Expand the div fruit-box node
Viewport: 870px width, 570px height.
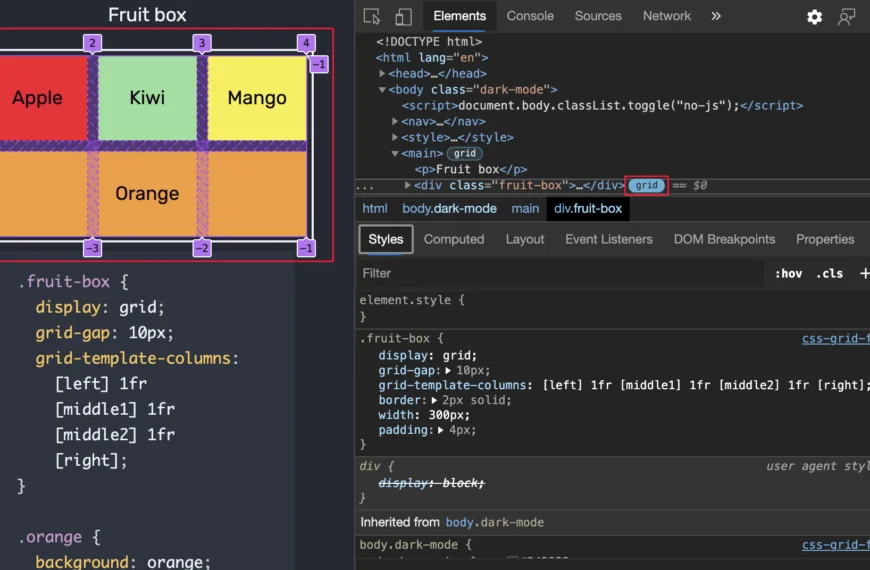click(x=408, y=185)
